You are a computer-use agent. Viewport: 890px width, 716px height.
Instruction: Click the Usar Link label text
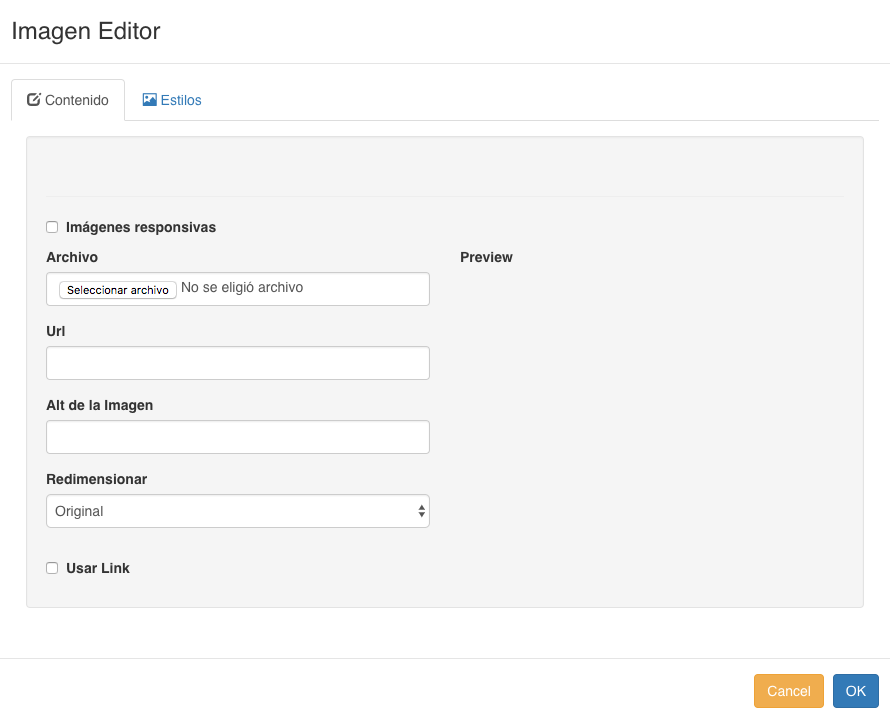(98, 568)
